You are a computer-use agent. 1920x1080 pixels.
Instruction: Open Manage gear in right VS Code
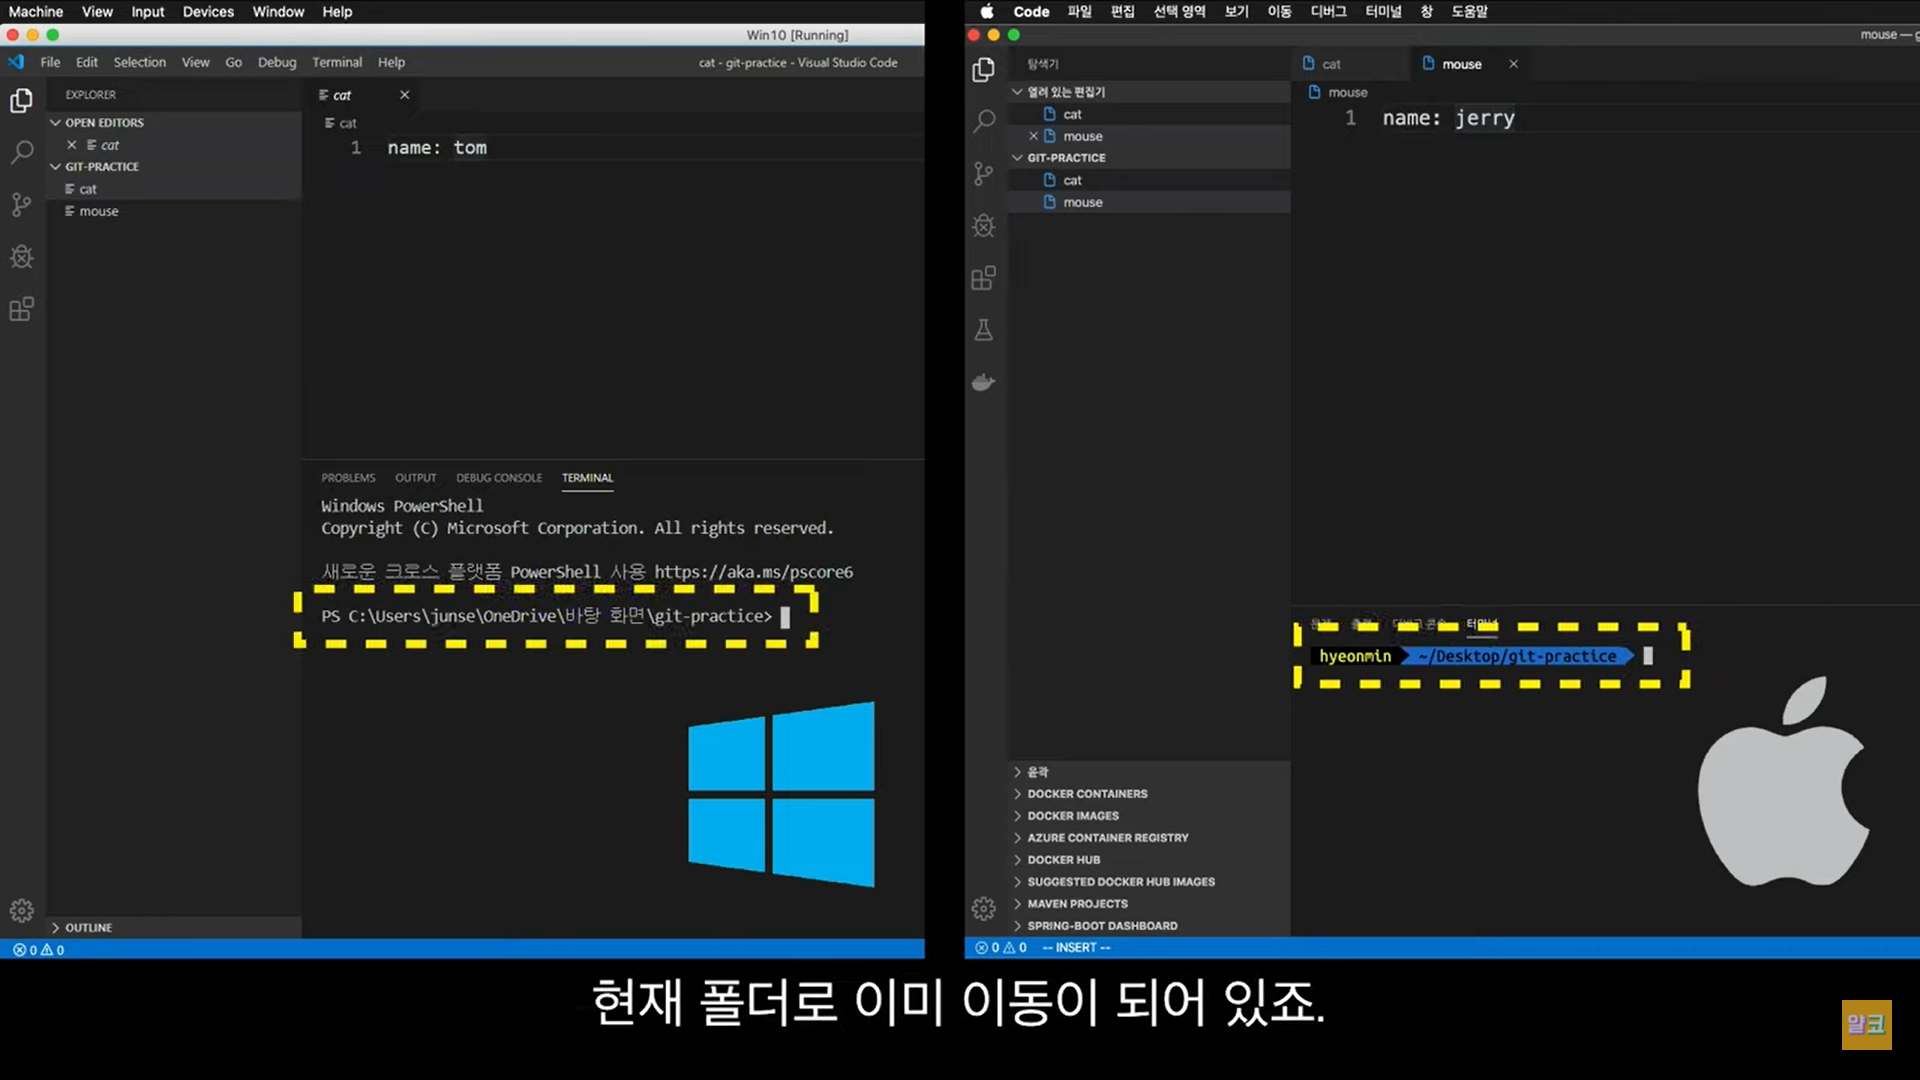click(x=984, y=908)
